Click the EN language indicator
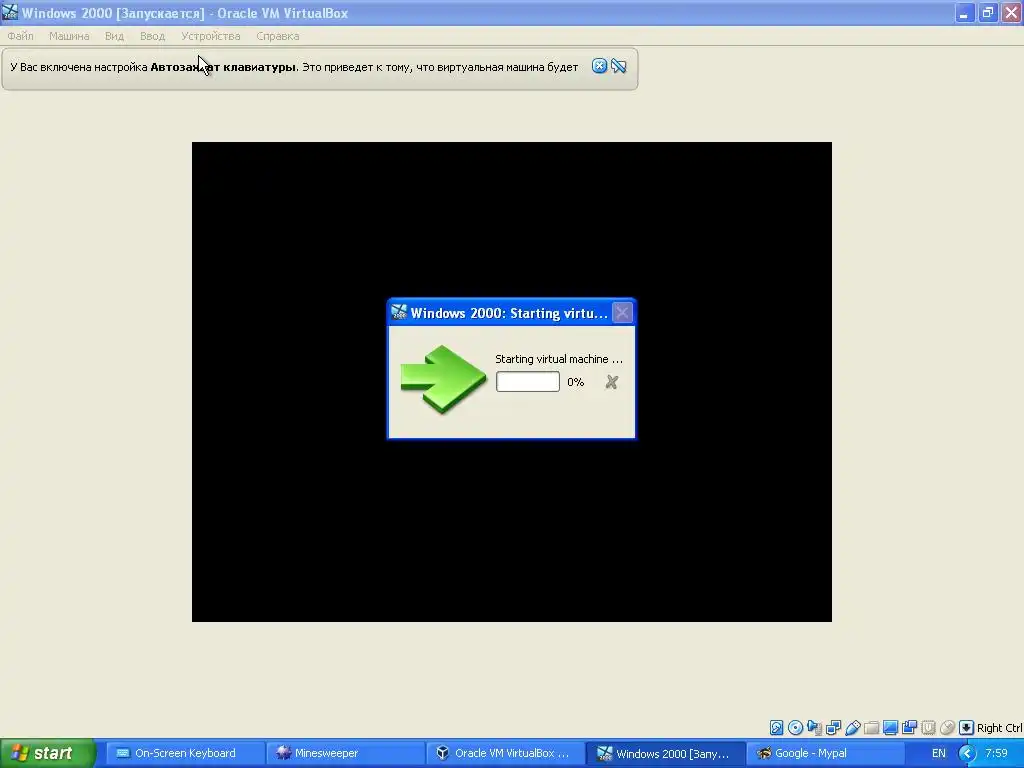The width and height of the screenshot is (1024, 768). click(938, 753)
